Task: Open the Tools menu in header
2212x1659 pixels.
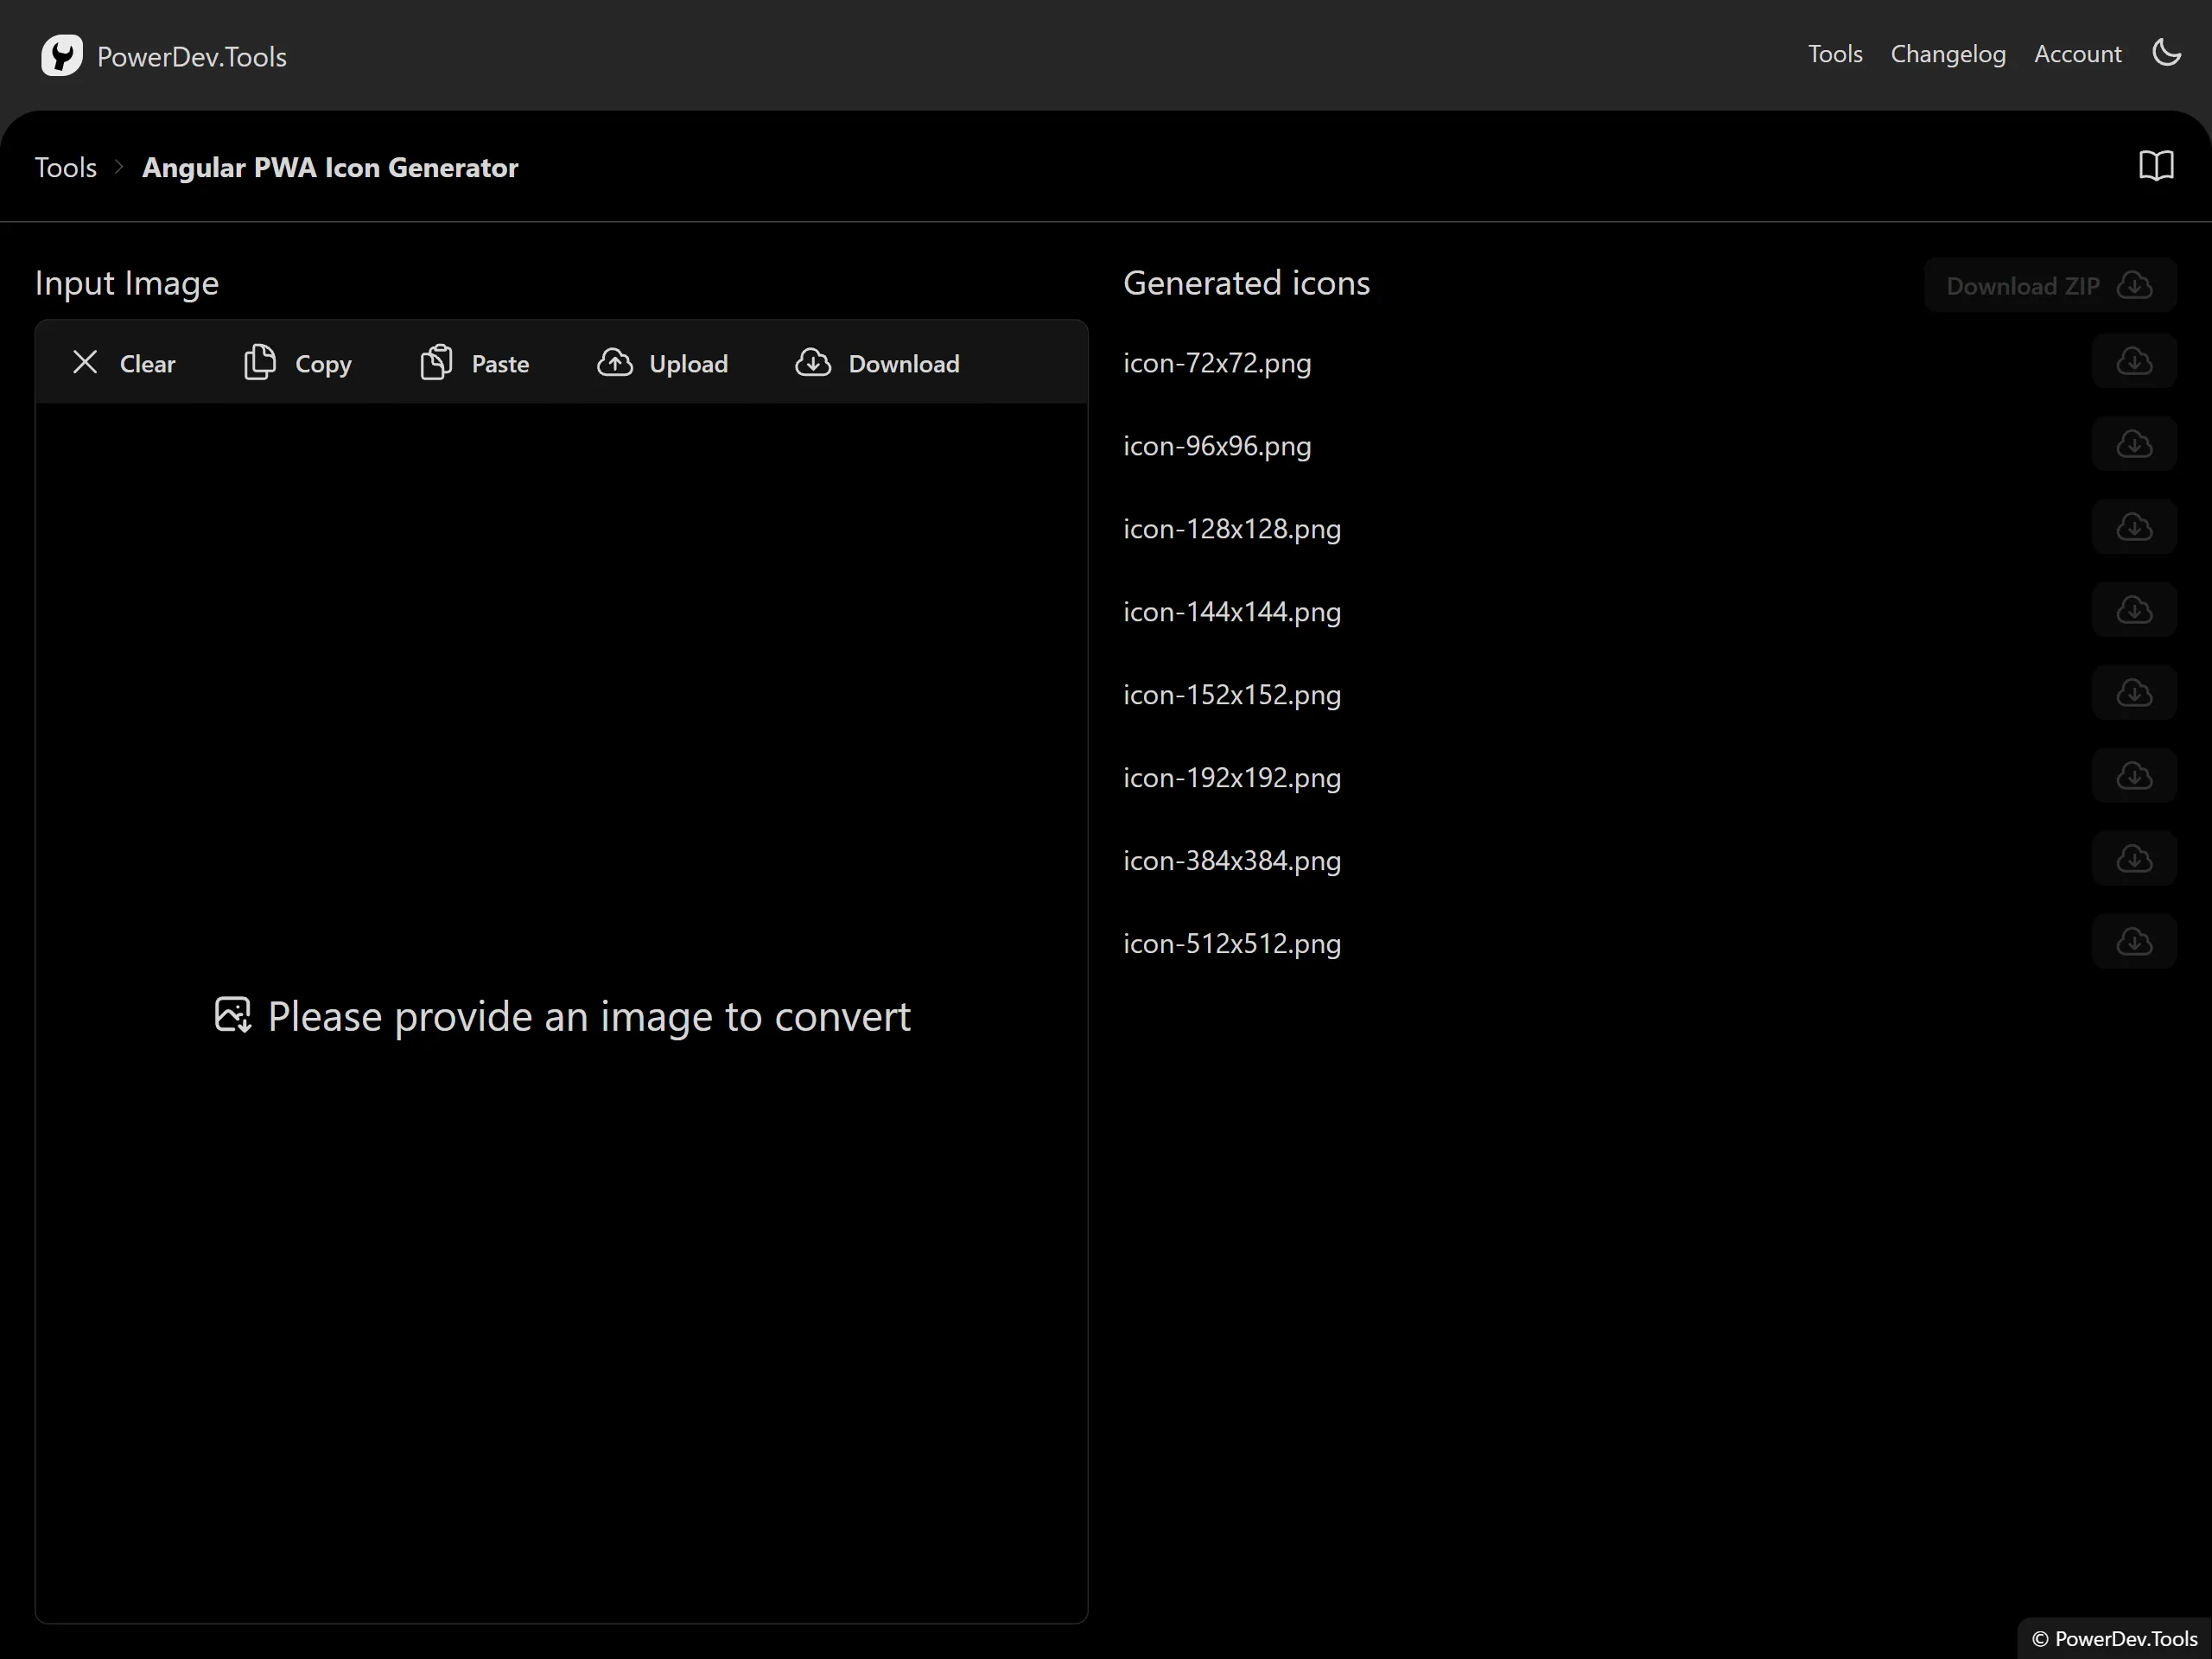Action: point(1834,54)
